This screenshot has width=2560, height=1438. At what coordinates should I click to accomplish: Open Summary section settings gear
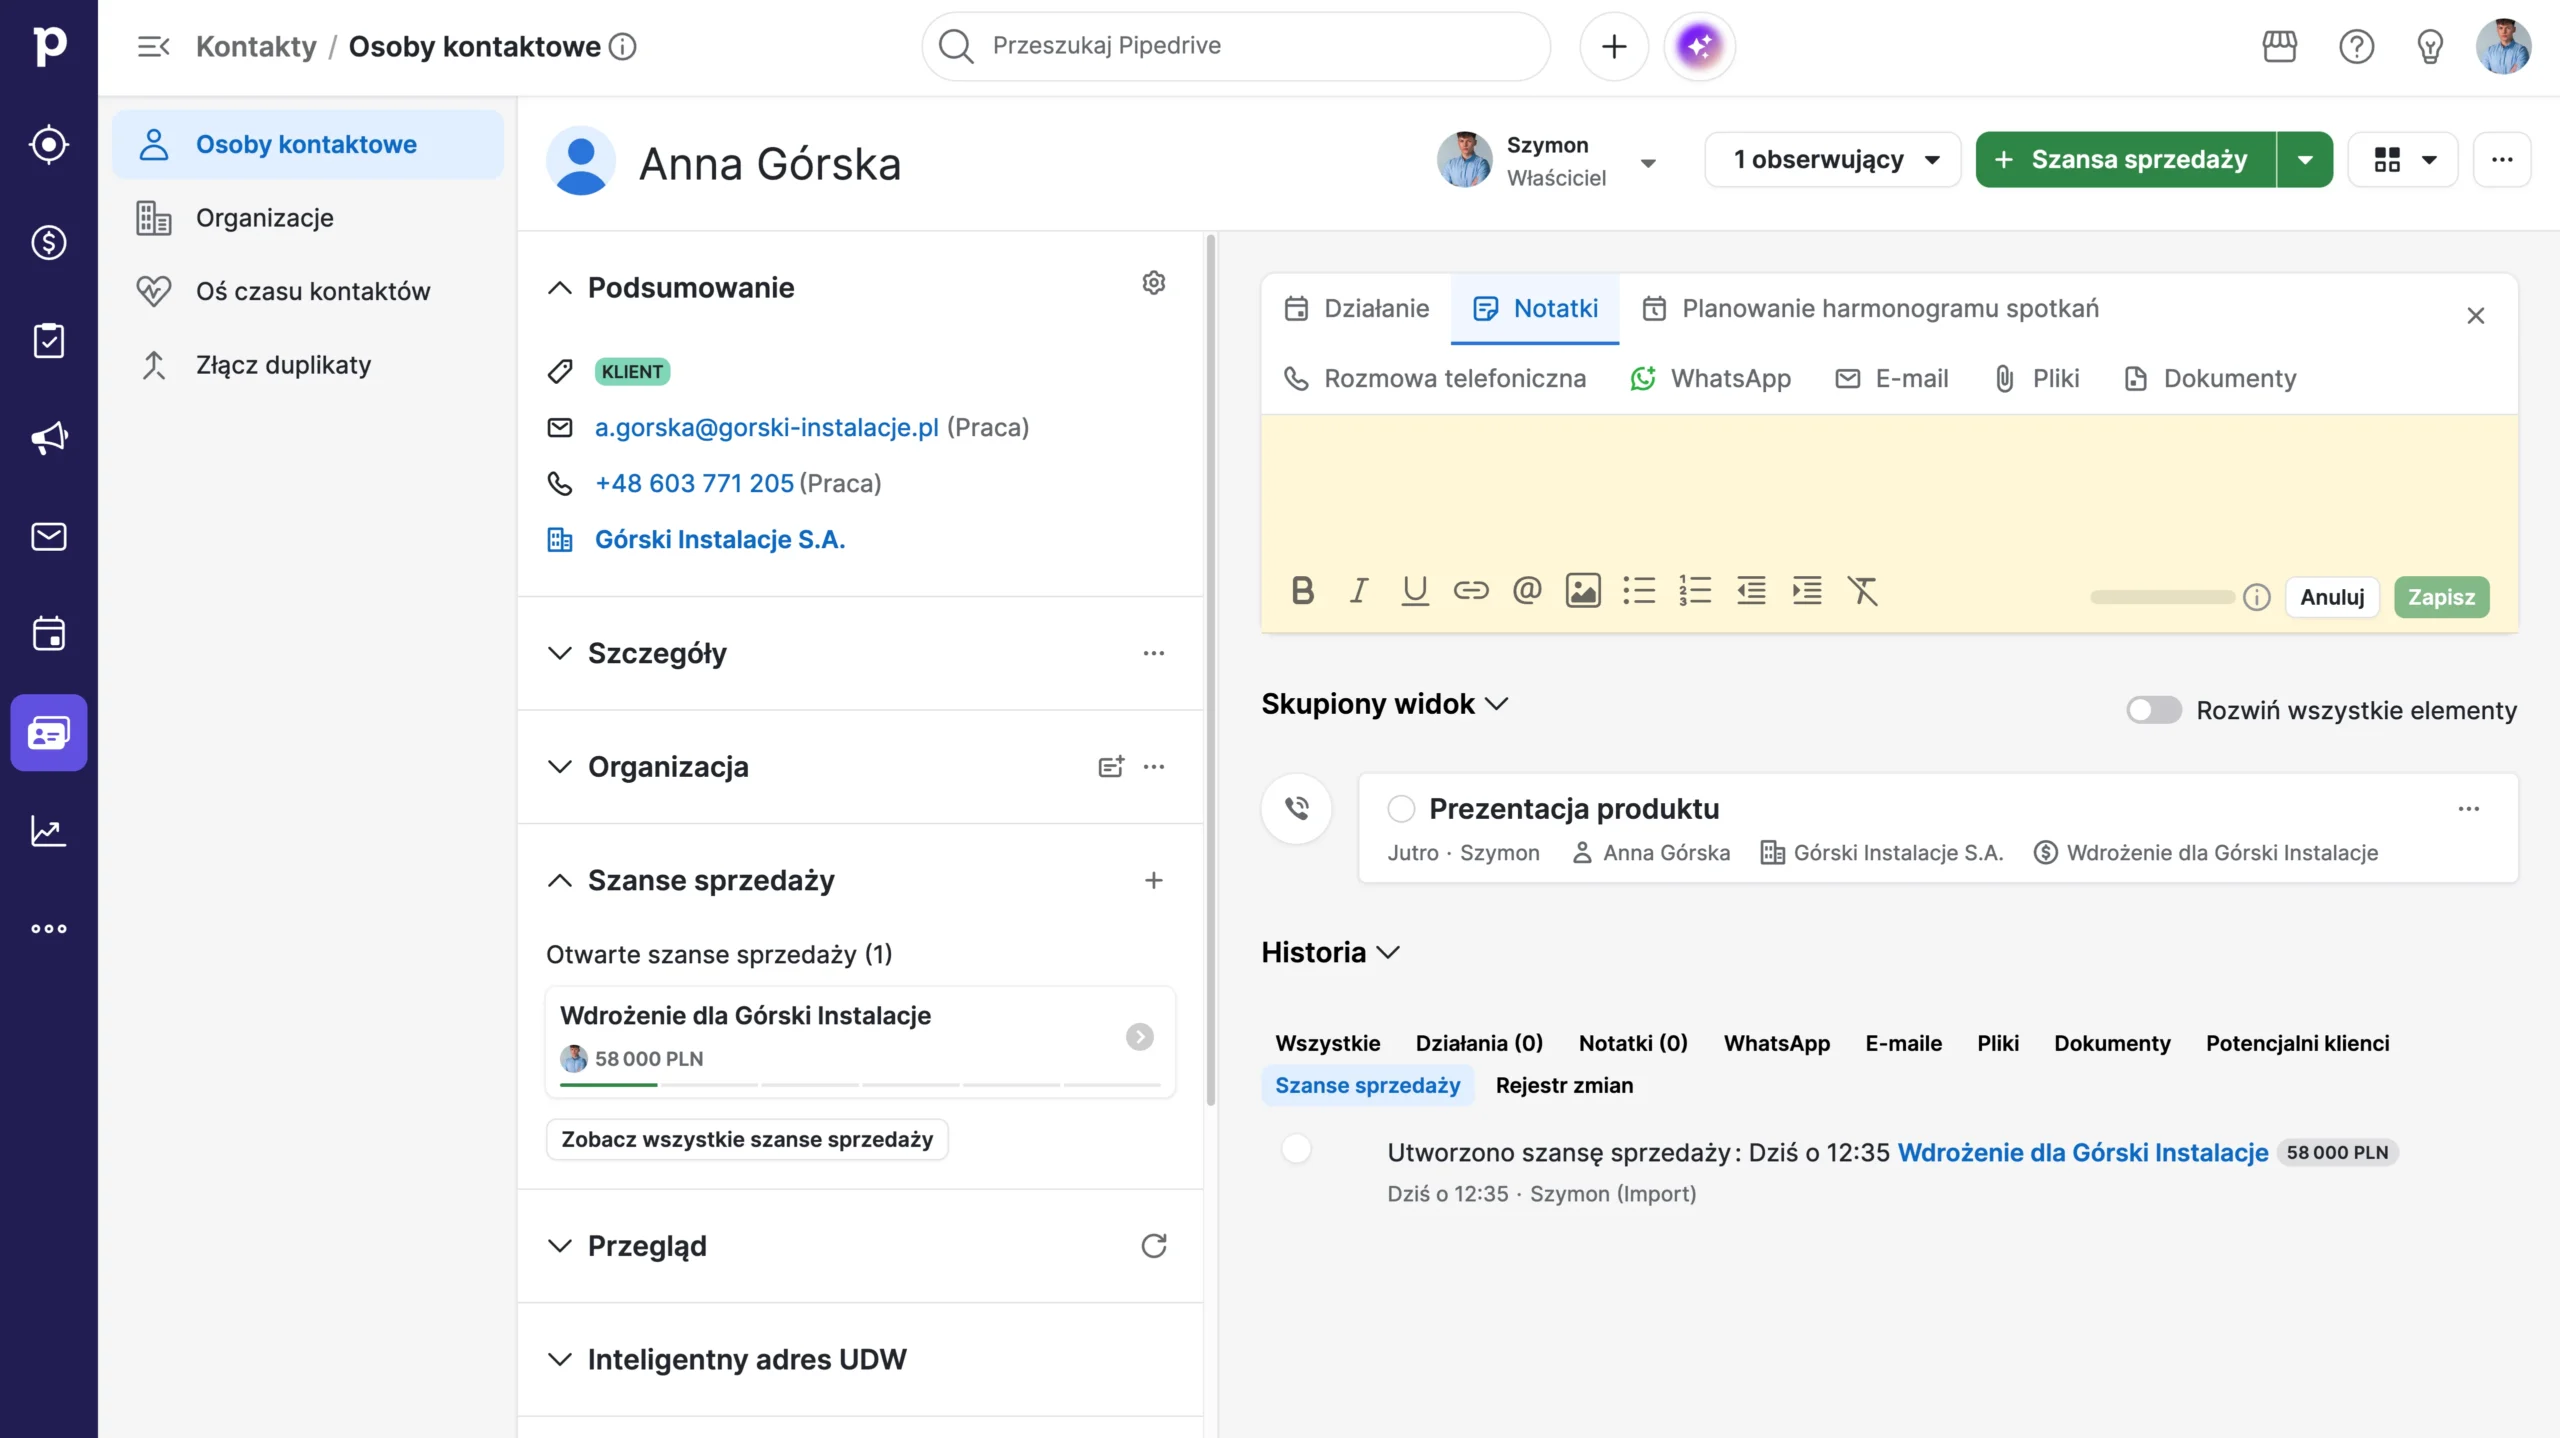(1153, 283)
